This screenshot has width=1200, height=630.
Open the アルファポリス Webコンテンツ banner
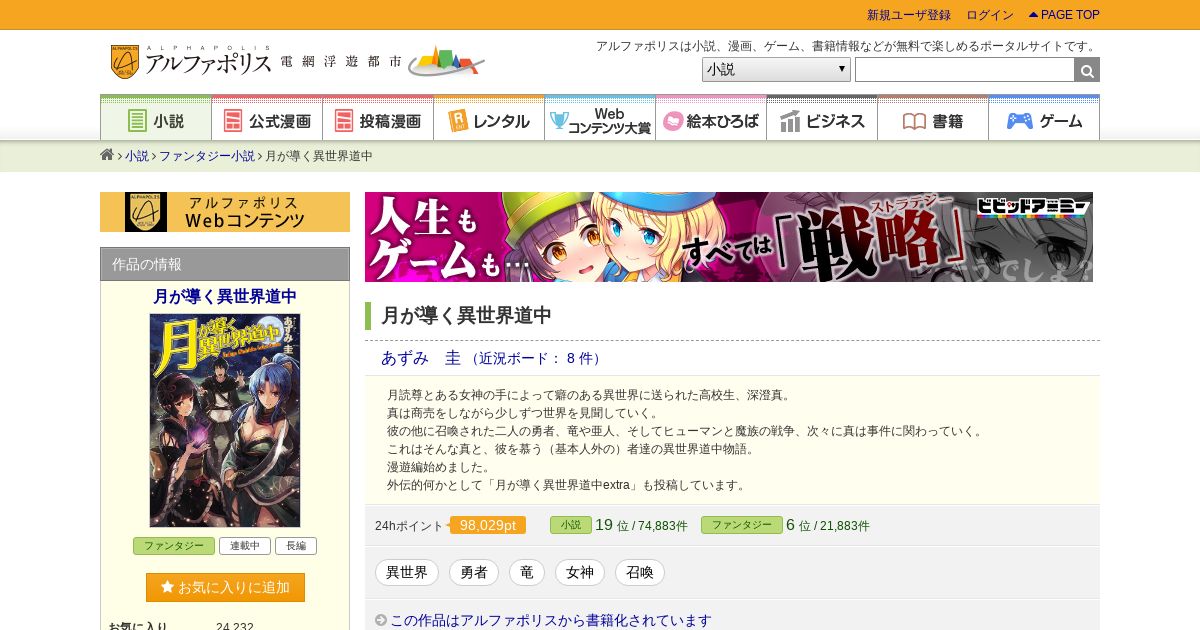[x=225, y=212]
